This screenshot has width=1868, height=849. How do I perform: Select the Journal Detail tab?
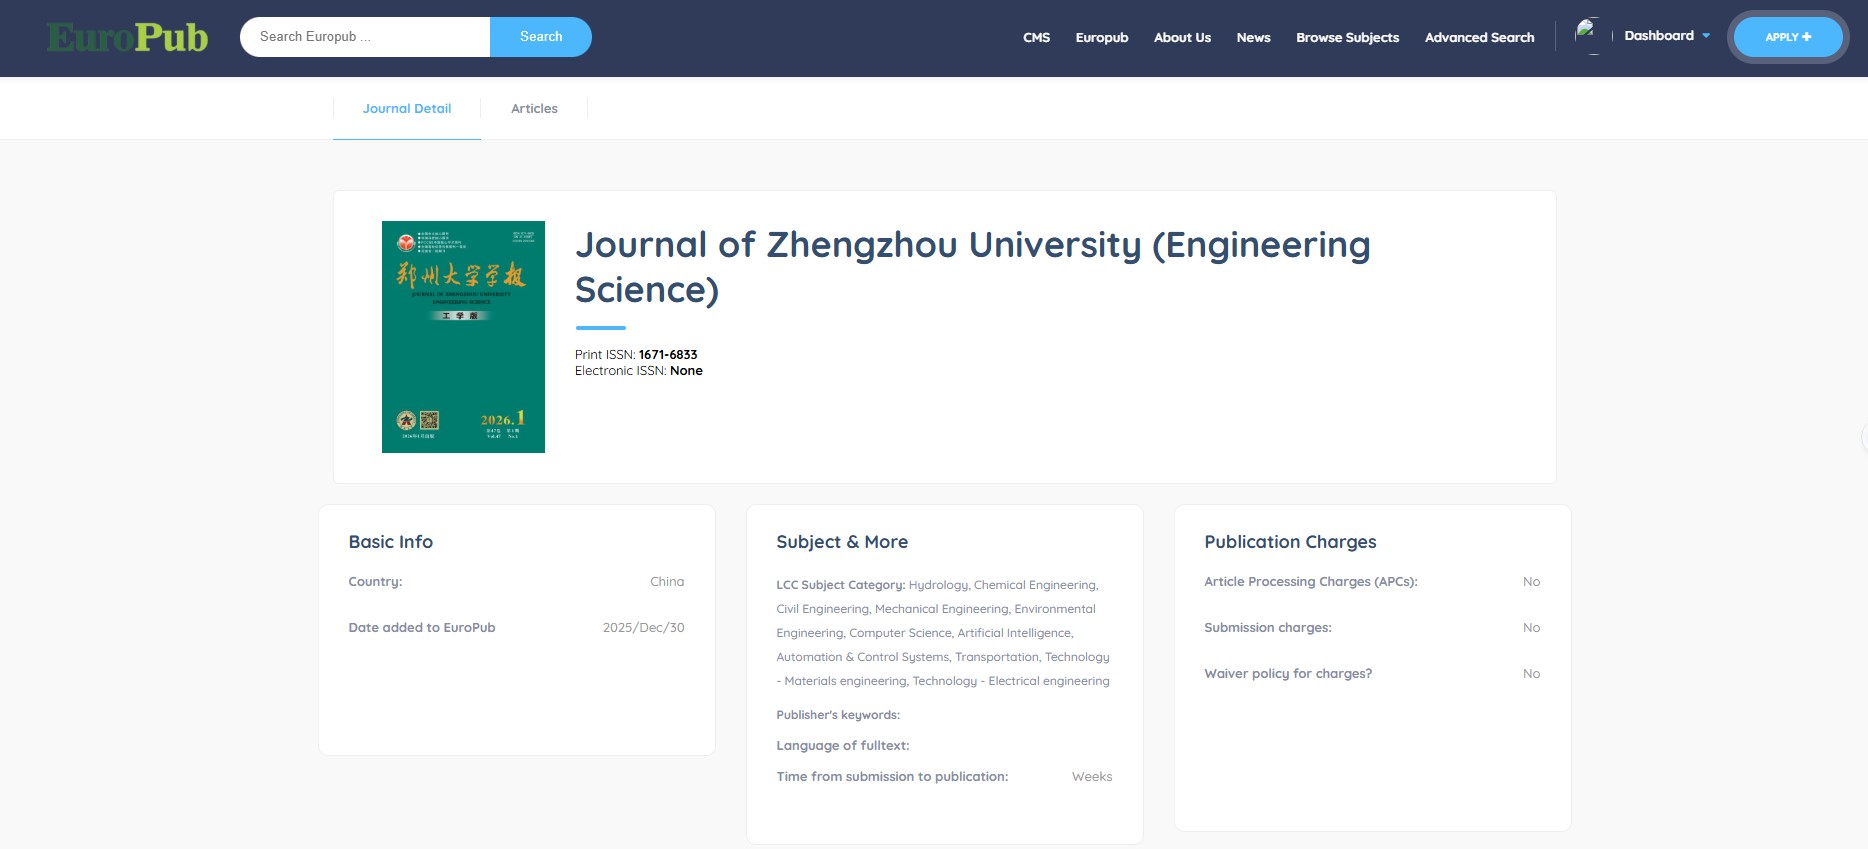(x=407, y=109)
